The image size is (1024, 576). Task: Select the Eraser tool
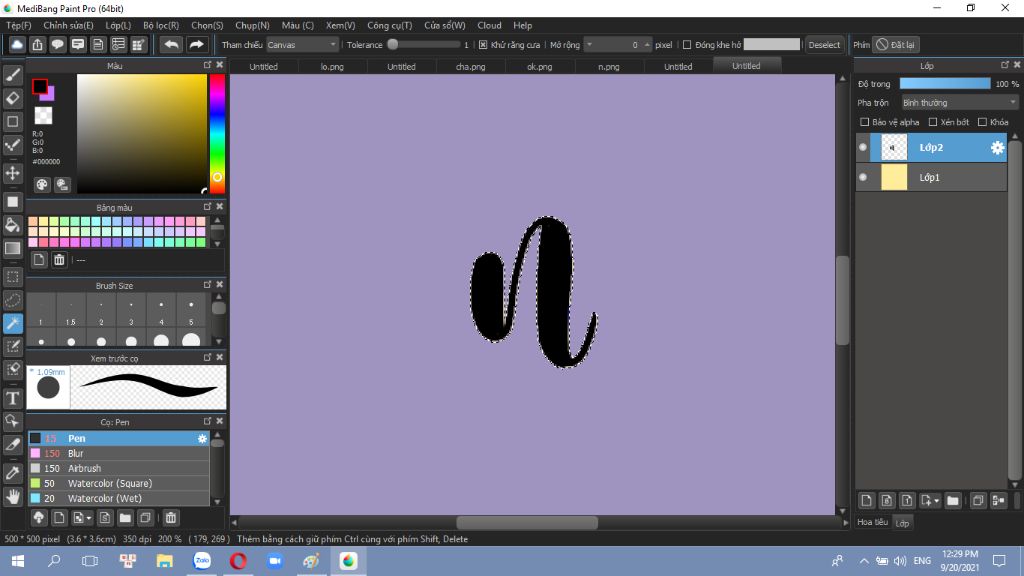[12, 98]
